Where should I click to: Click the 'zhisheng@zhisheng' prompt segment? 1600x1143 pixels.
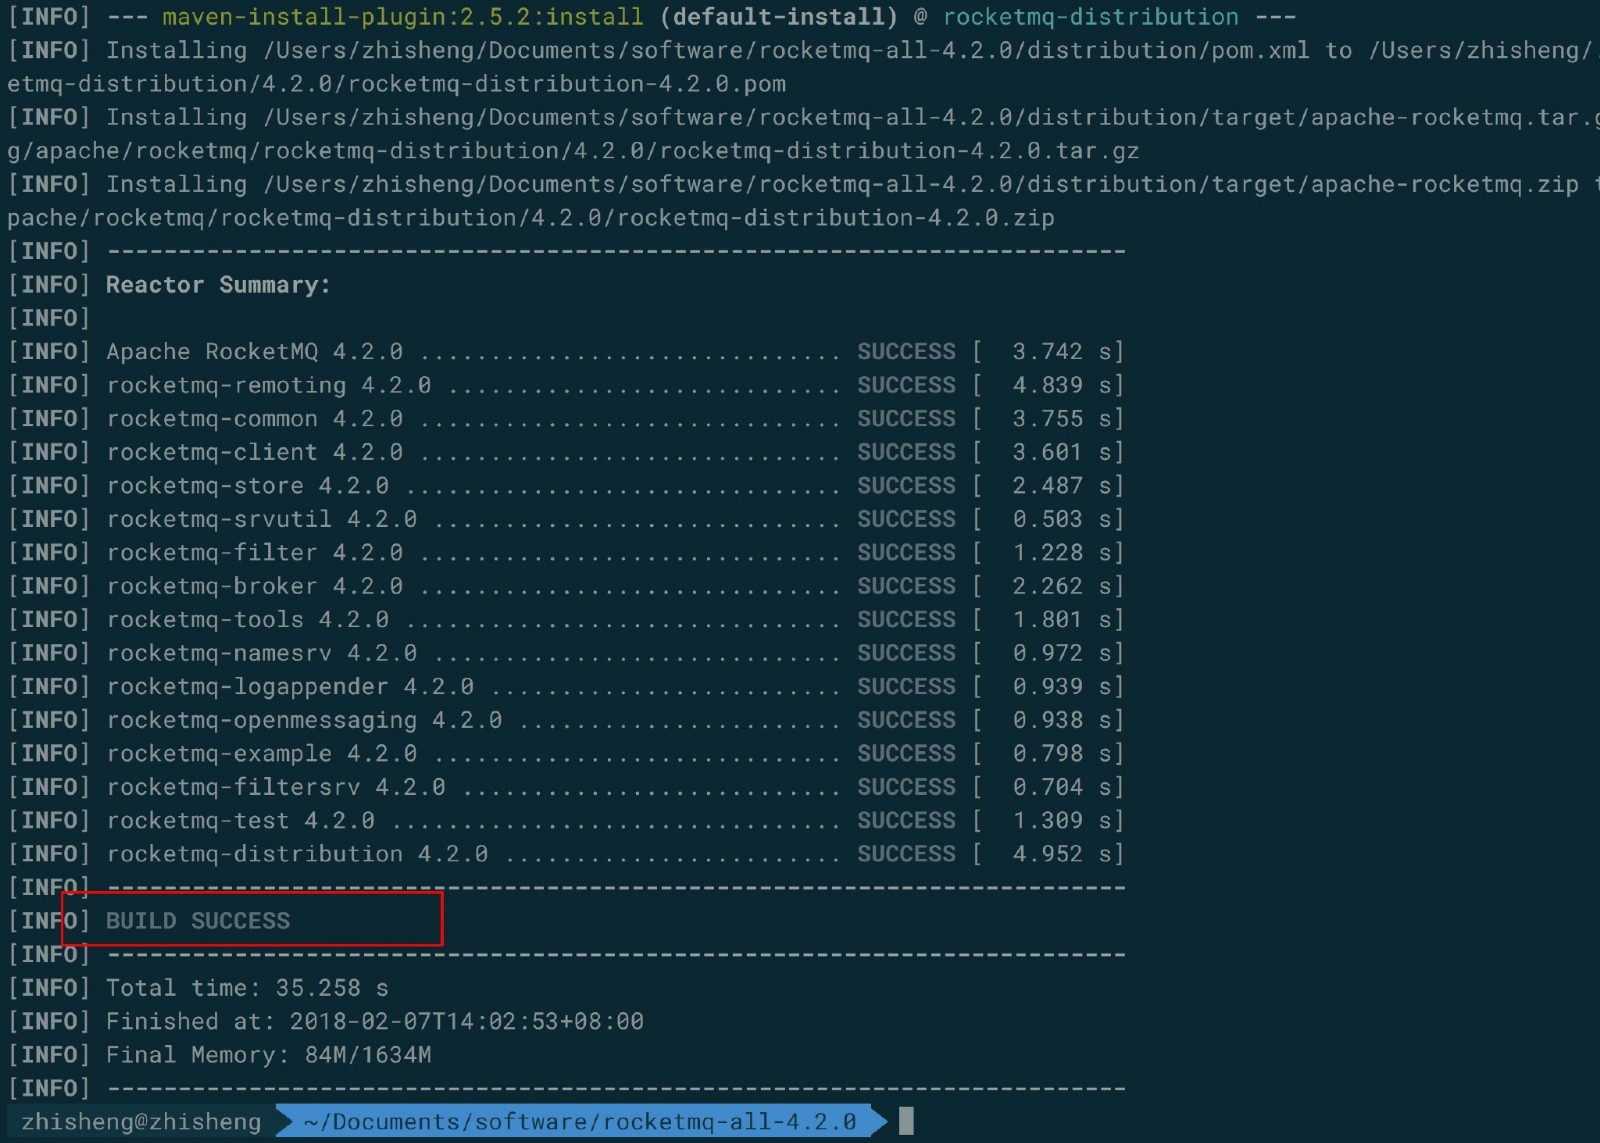[x=141, y=1122]
